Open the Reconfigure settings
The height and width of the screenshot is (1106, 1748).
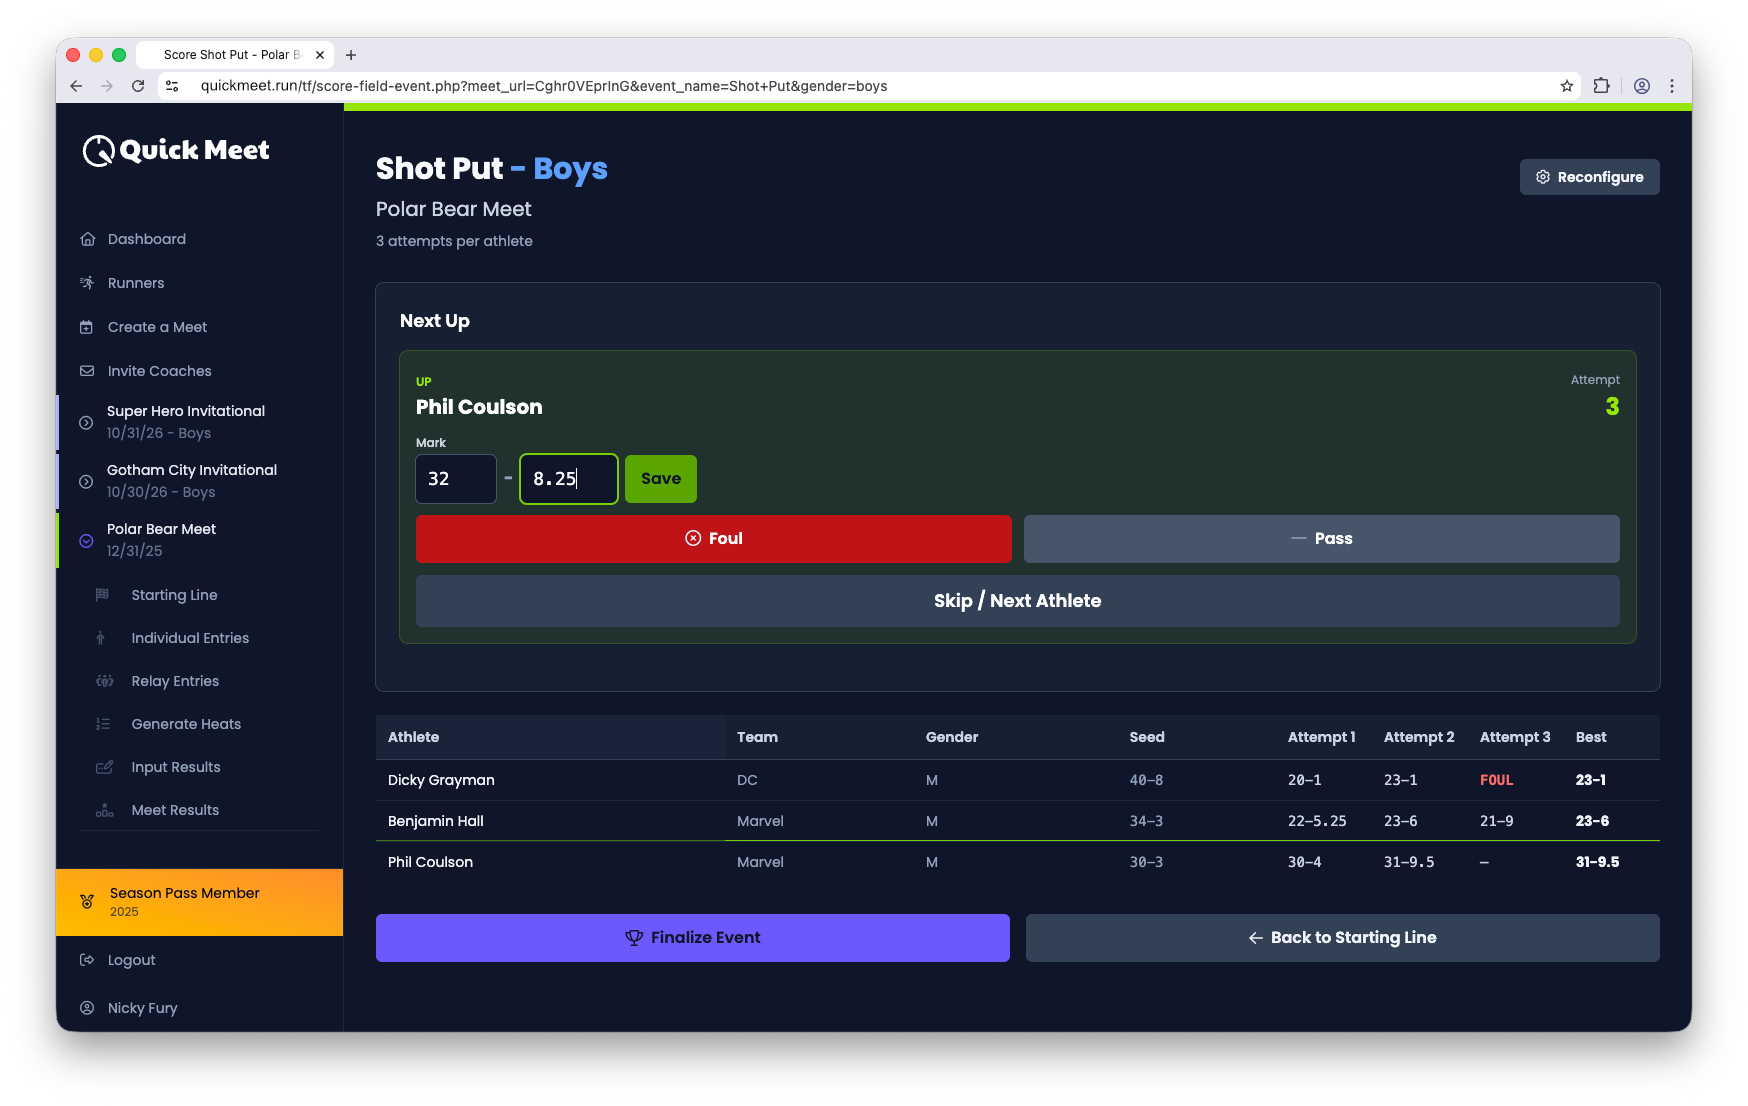click(x=1589, y=177)
